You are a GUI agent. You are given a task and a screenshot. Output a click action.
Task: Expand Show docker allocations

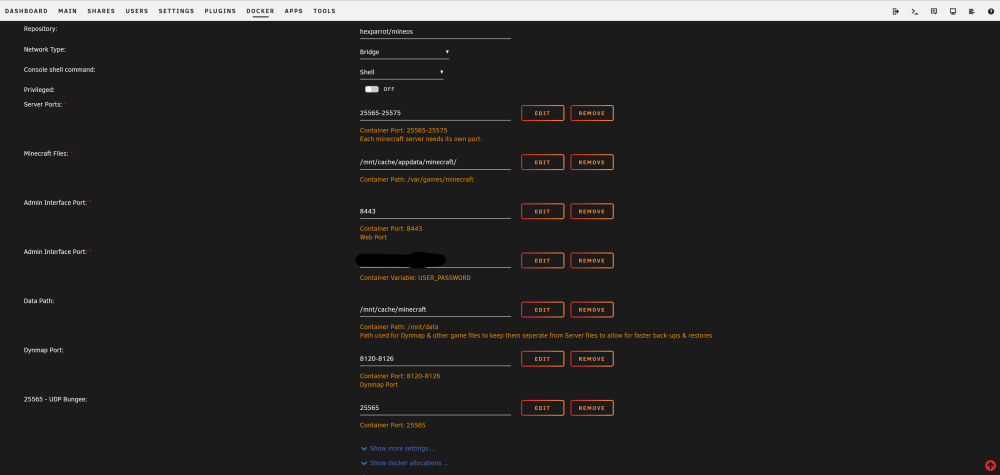[404, 463]
